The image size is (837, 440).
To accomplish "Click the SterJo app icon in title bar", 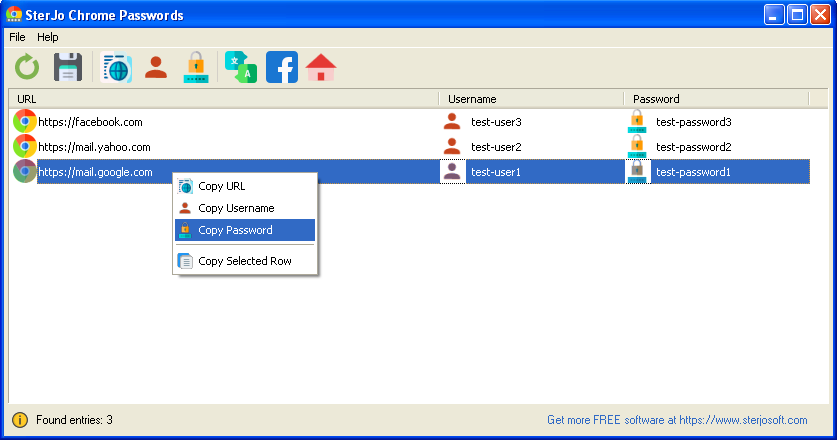I will tap(13, 14).
